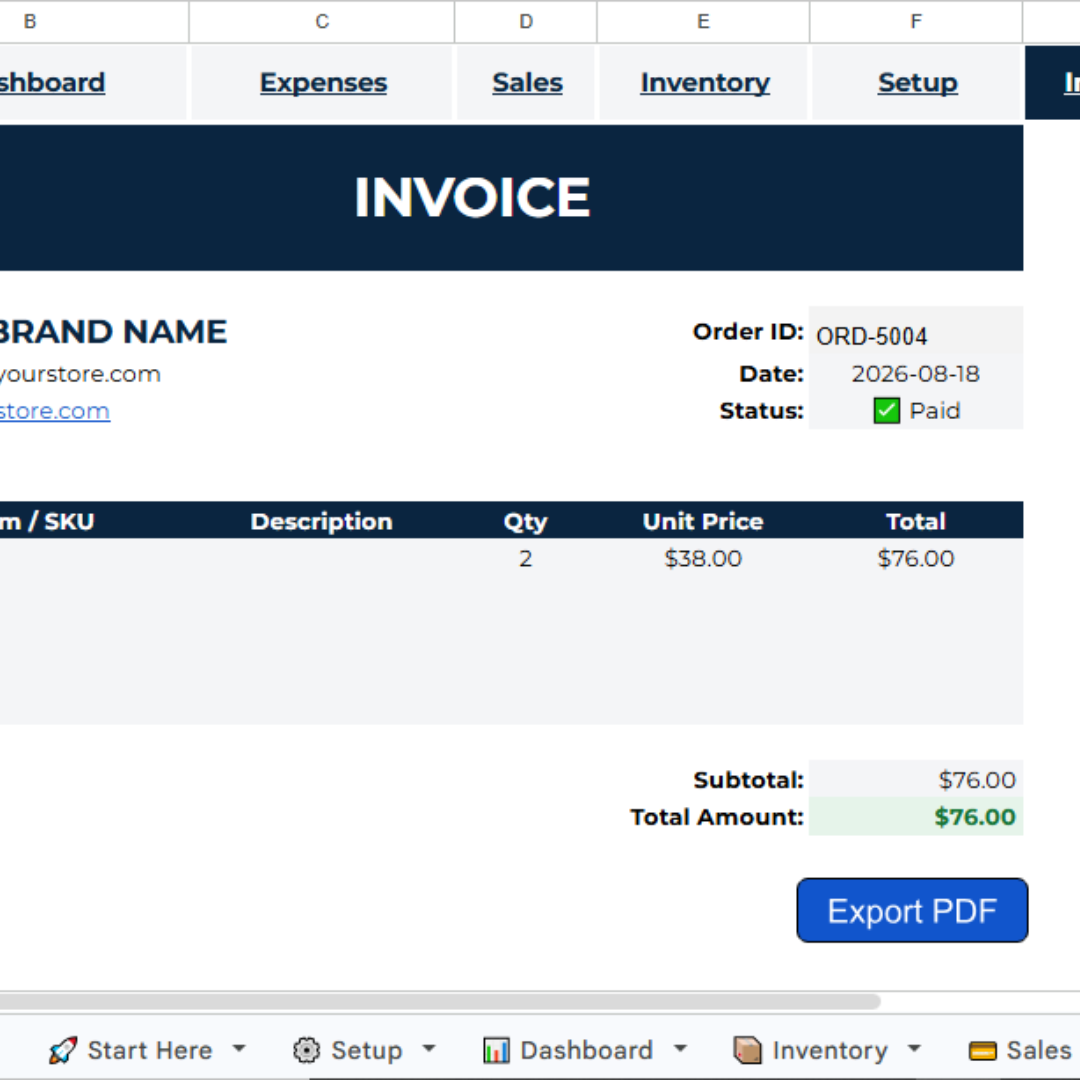The image size is (1080, 1080).
Task: Switch to the Start Here sheet
Action: click(149, 1050)
